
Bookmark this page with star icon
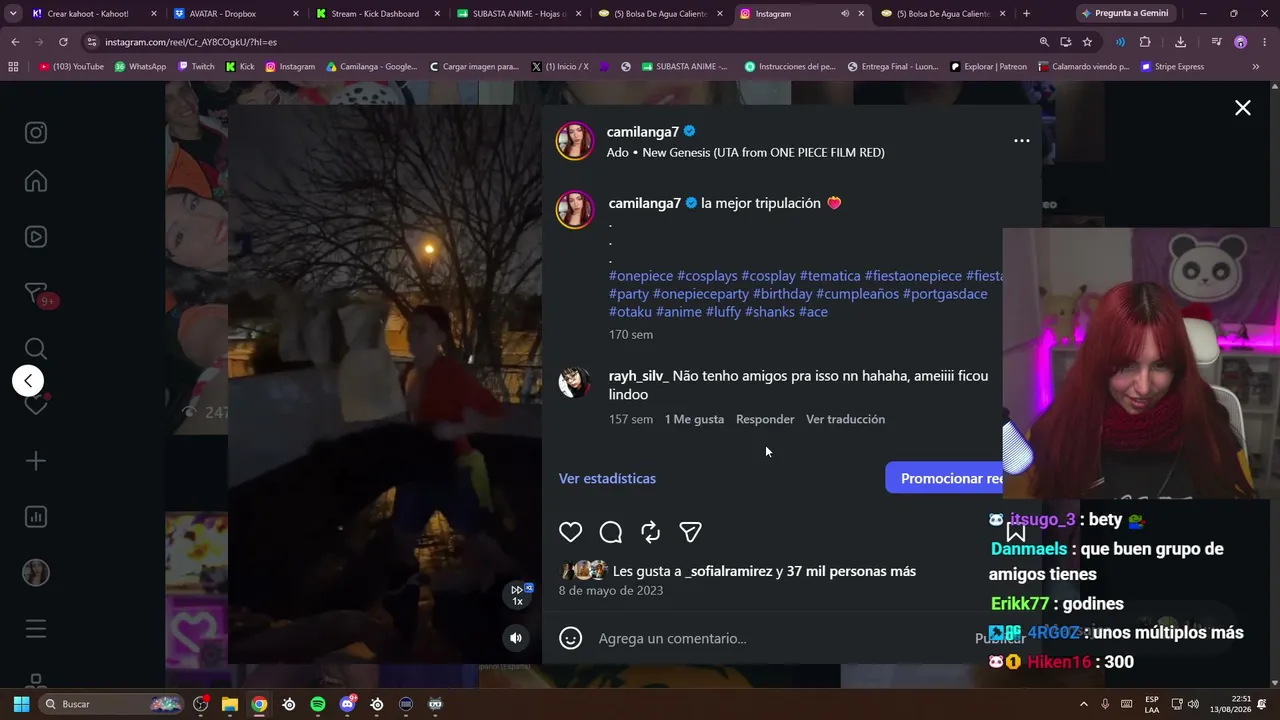(1087, 42)
